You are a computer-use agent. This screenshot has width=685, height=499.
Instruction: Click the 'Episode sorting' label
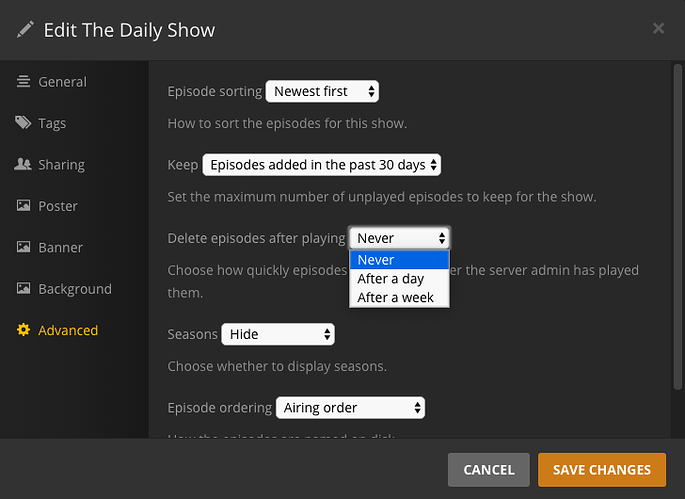coord(214,91)
